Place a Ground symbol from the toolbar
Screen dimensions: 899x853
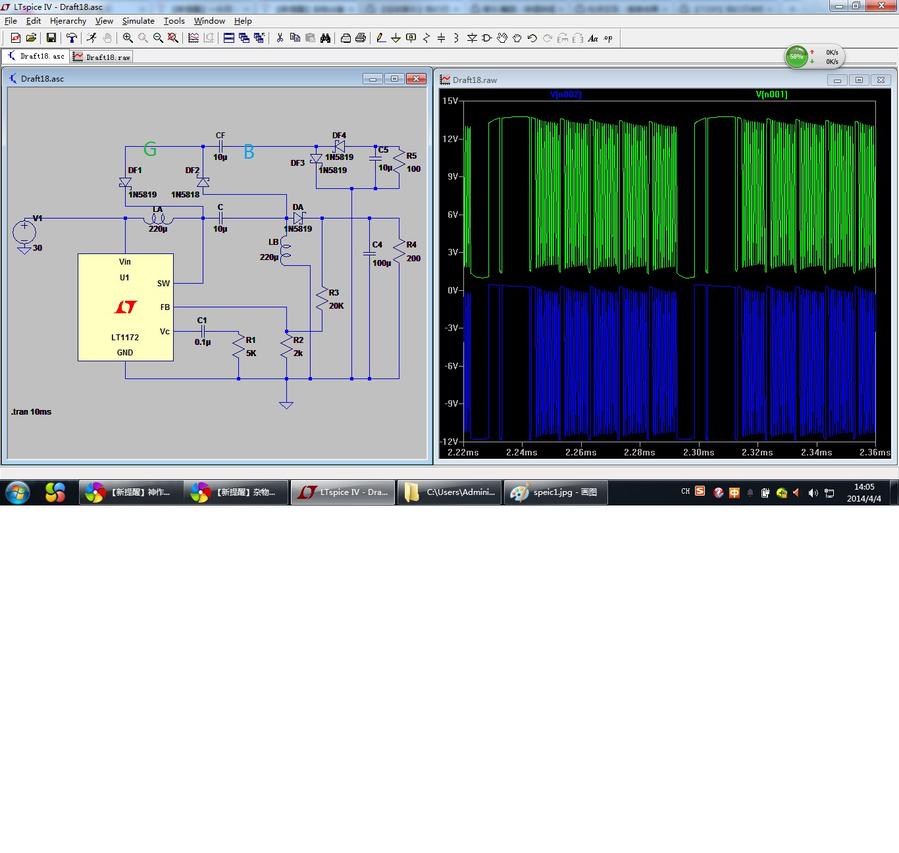tap(396, 38)
